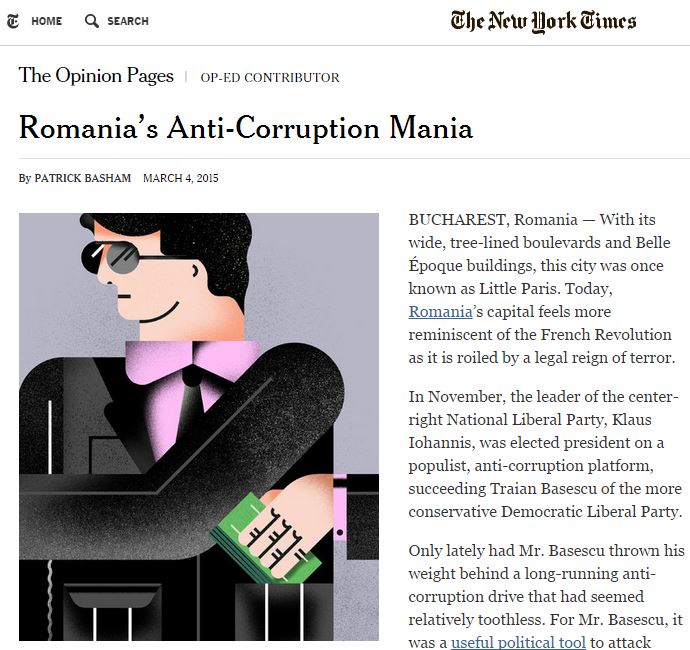
Task: Go to the HOME page link
Action: (x=46, y=21)
